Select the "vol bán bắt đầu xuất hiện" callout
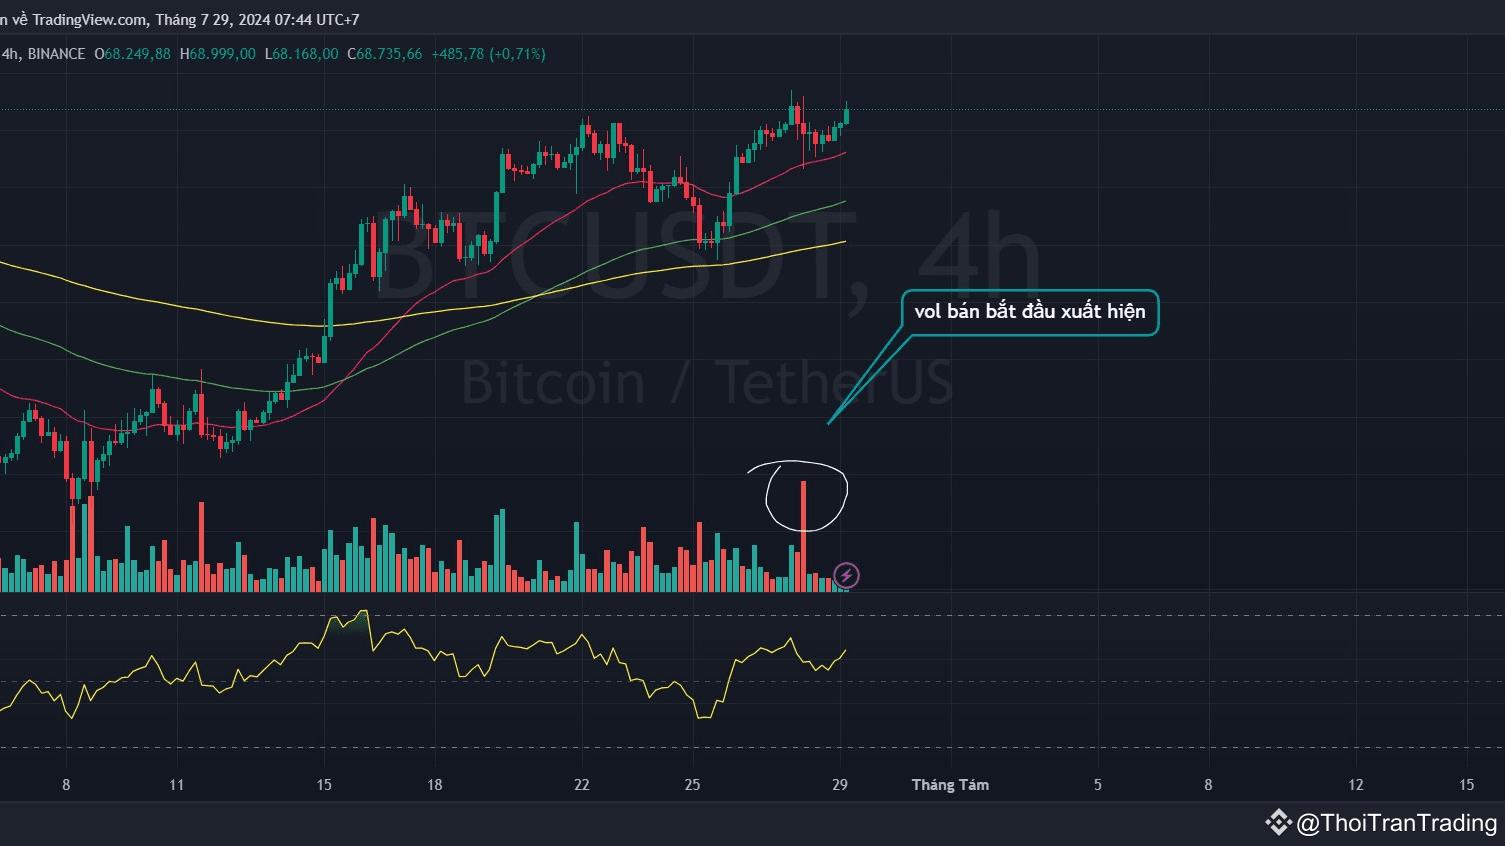Image resolution: width=1505 pixels, height=846 pixels. click(1030, 312)
